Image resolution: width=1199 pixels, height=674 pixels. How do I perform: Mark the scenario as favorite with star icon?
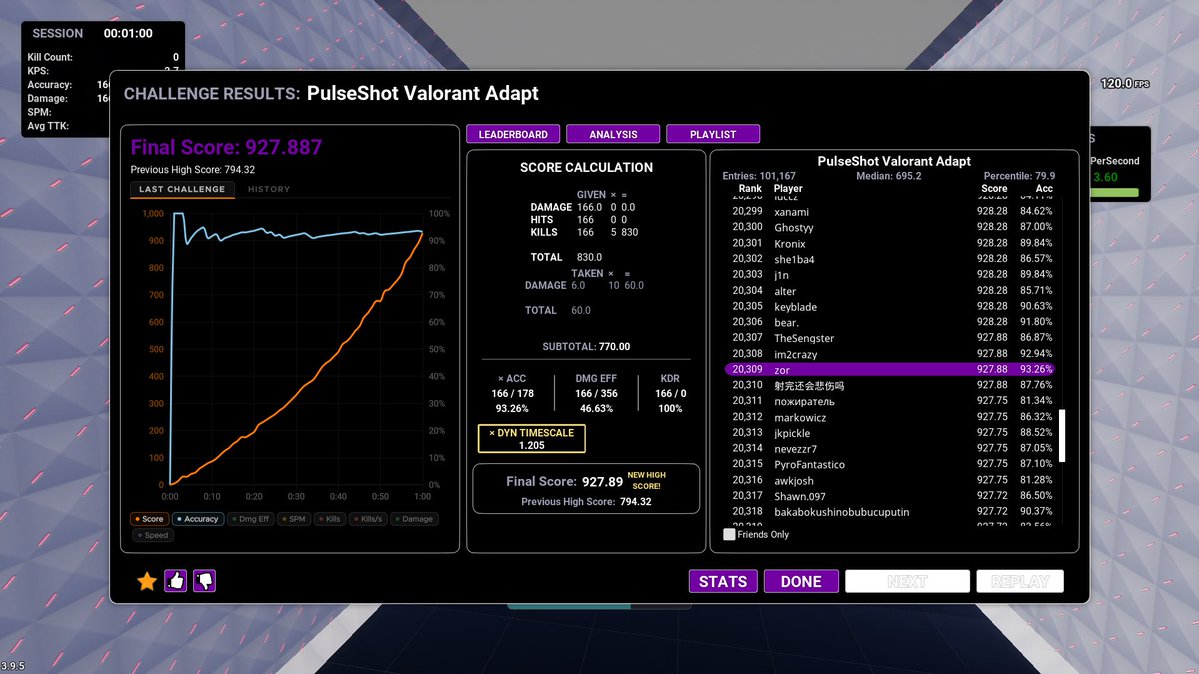(x=147, y=581)
